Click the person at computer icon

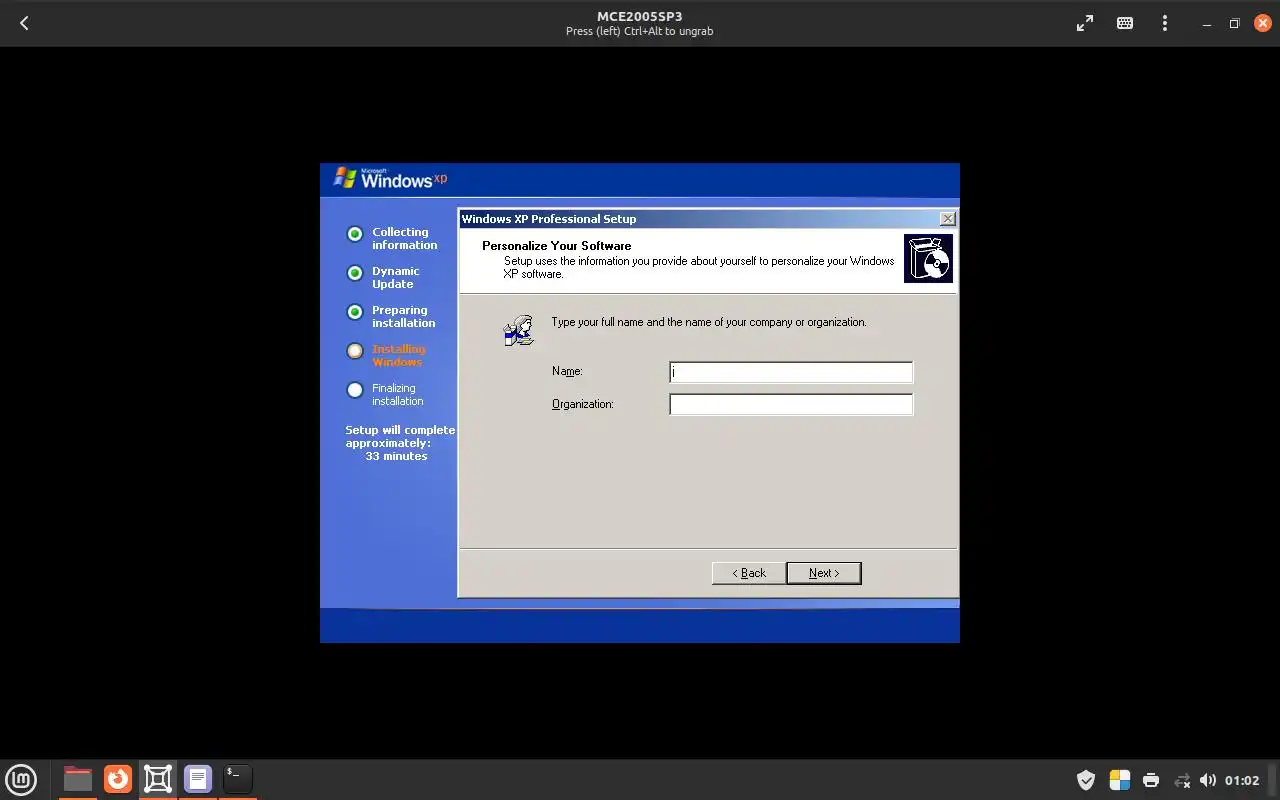click(x=519, y=331)
